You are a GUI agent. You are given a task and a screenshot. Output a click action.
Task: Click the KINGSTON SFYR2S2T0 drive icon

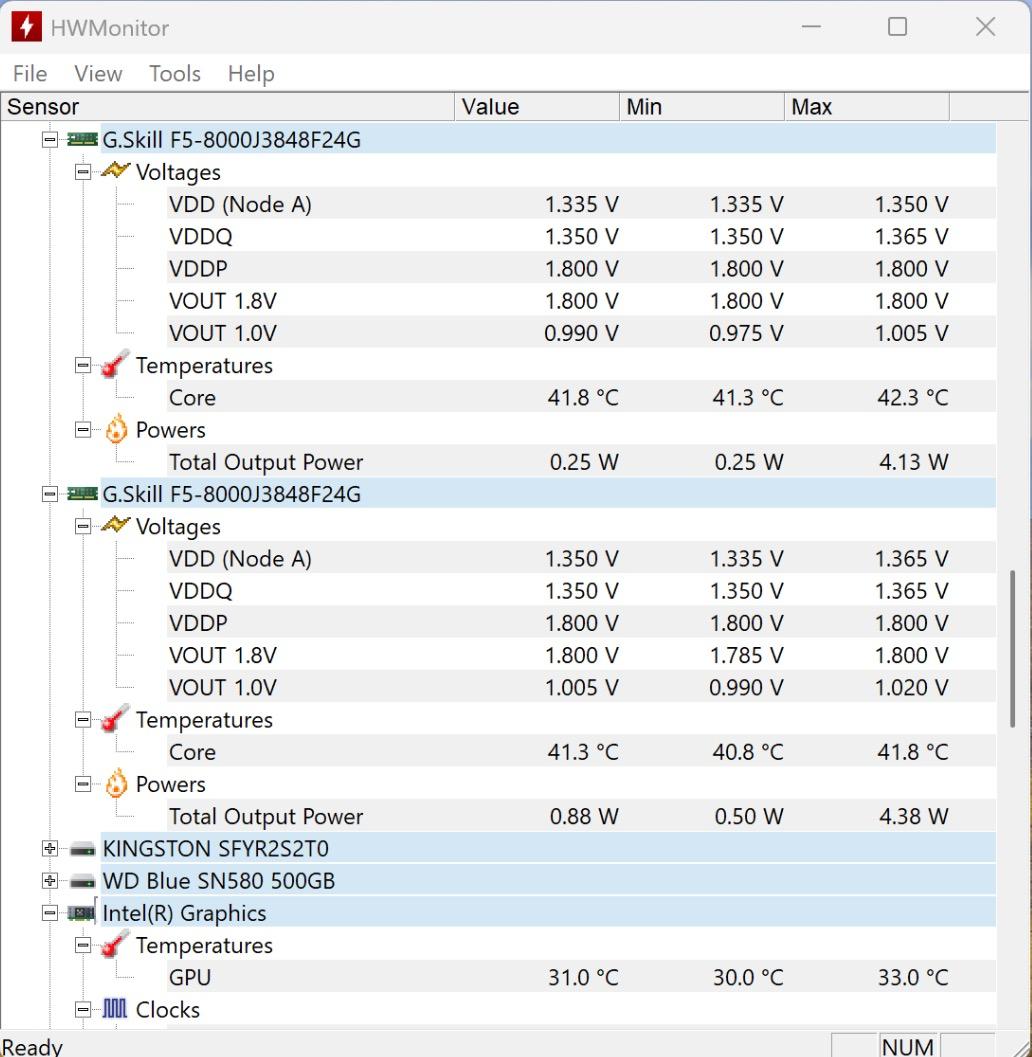coord(82,849)
